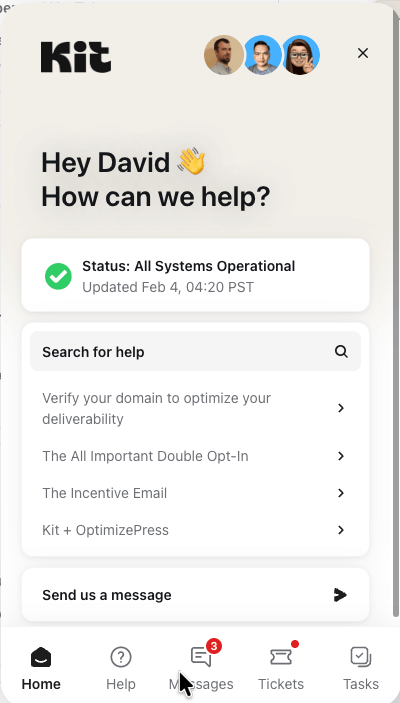Expand chevron next to Verify your domain
Image resolution: width=400 pixels, height=703 pixels.
341,408
